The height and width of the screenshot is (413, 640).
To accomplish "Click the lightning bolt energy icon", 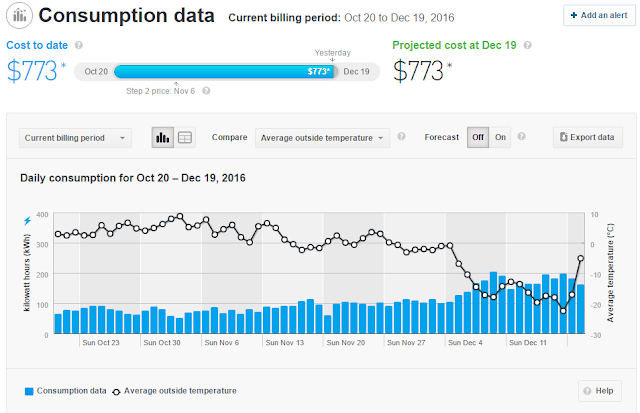I will (27, 221).
